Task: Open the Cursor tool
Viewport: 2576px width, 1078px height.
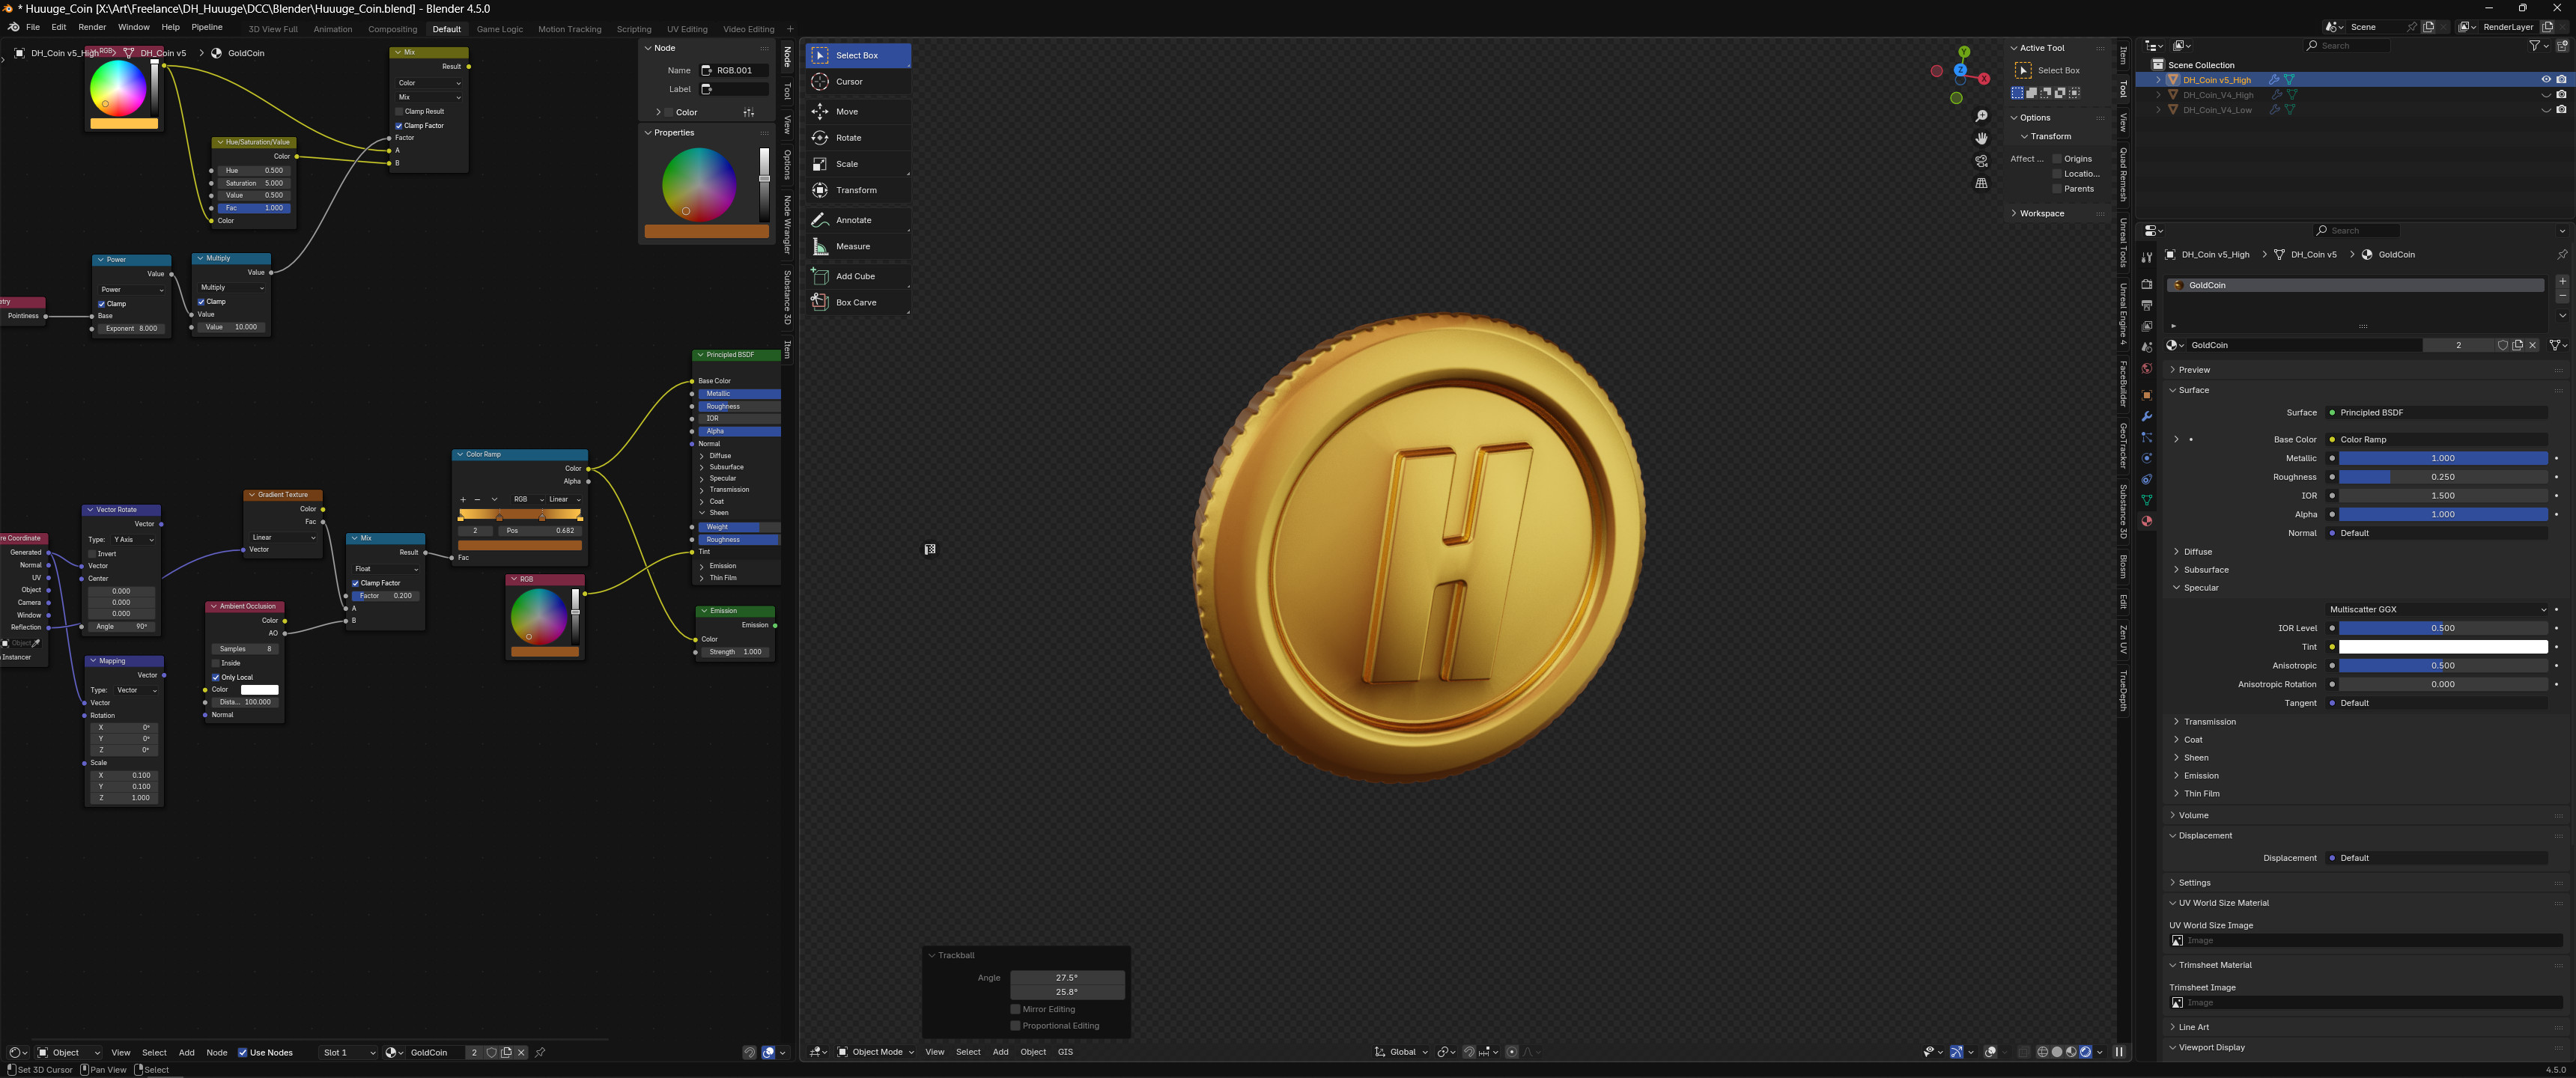Action: (849, 82)
